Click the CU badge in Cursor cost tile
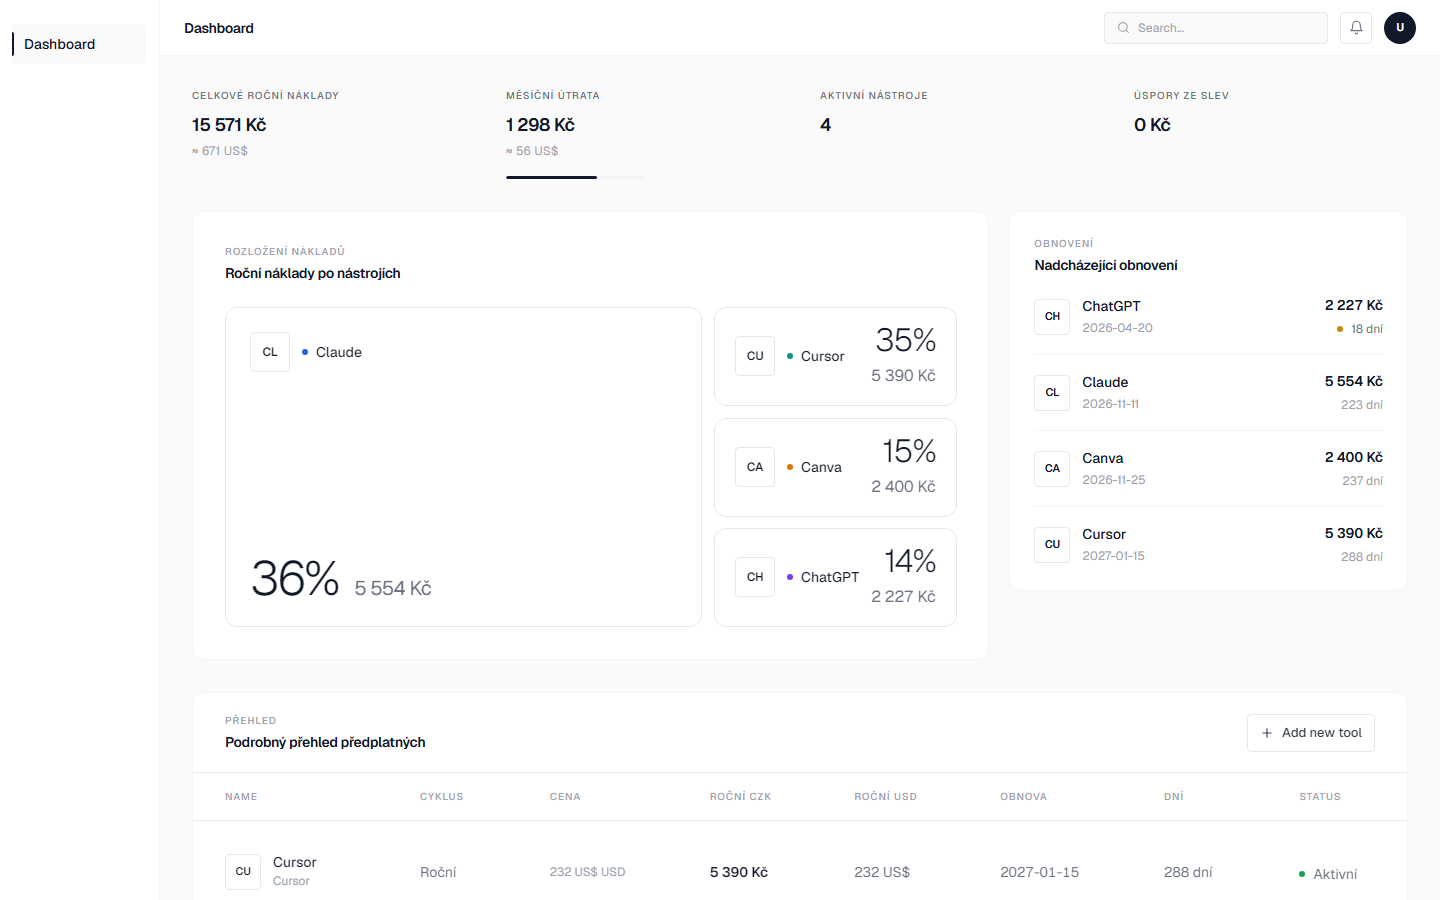This screenshot has height=900, width=1440. click(x=755, y=356)
